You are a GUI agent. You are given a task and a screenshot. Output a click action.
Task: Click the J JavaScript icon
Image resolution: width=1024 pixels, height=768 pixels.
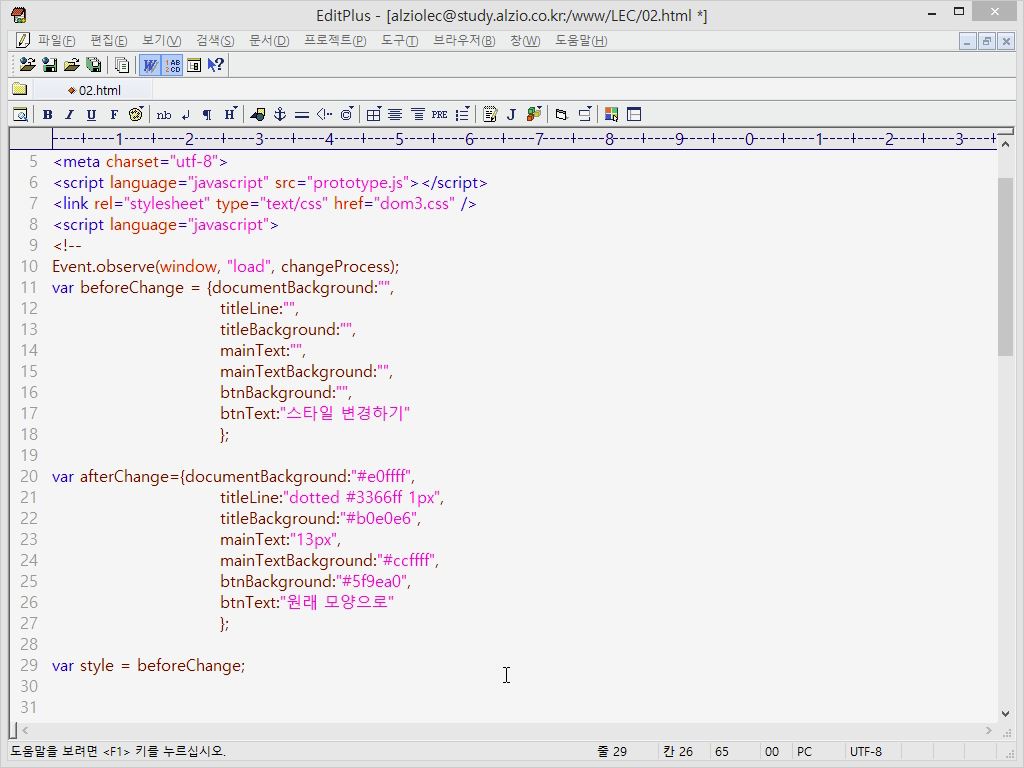tap(511, 115)
